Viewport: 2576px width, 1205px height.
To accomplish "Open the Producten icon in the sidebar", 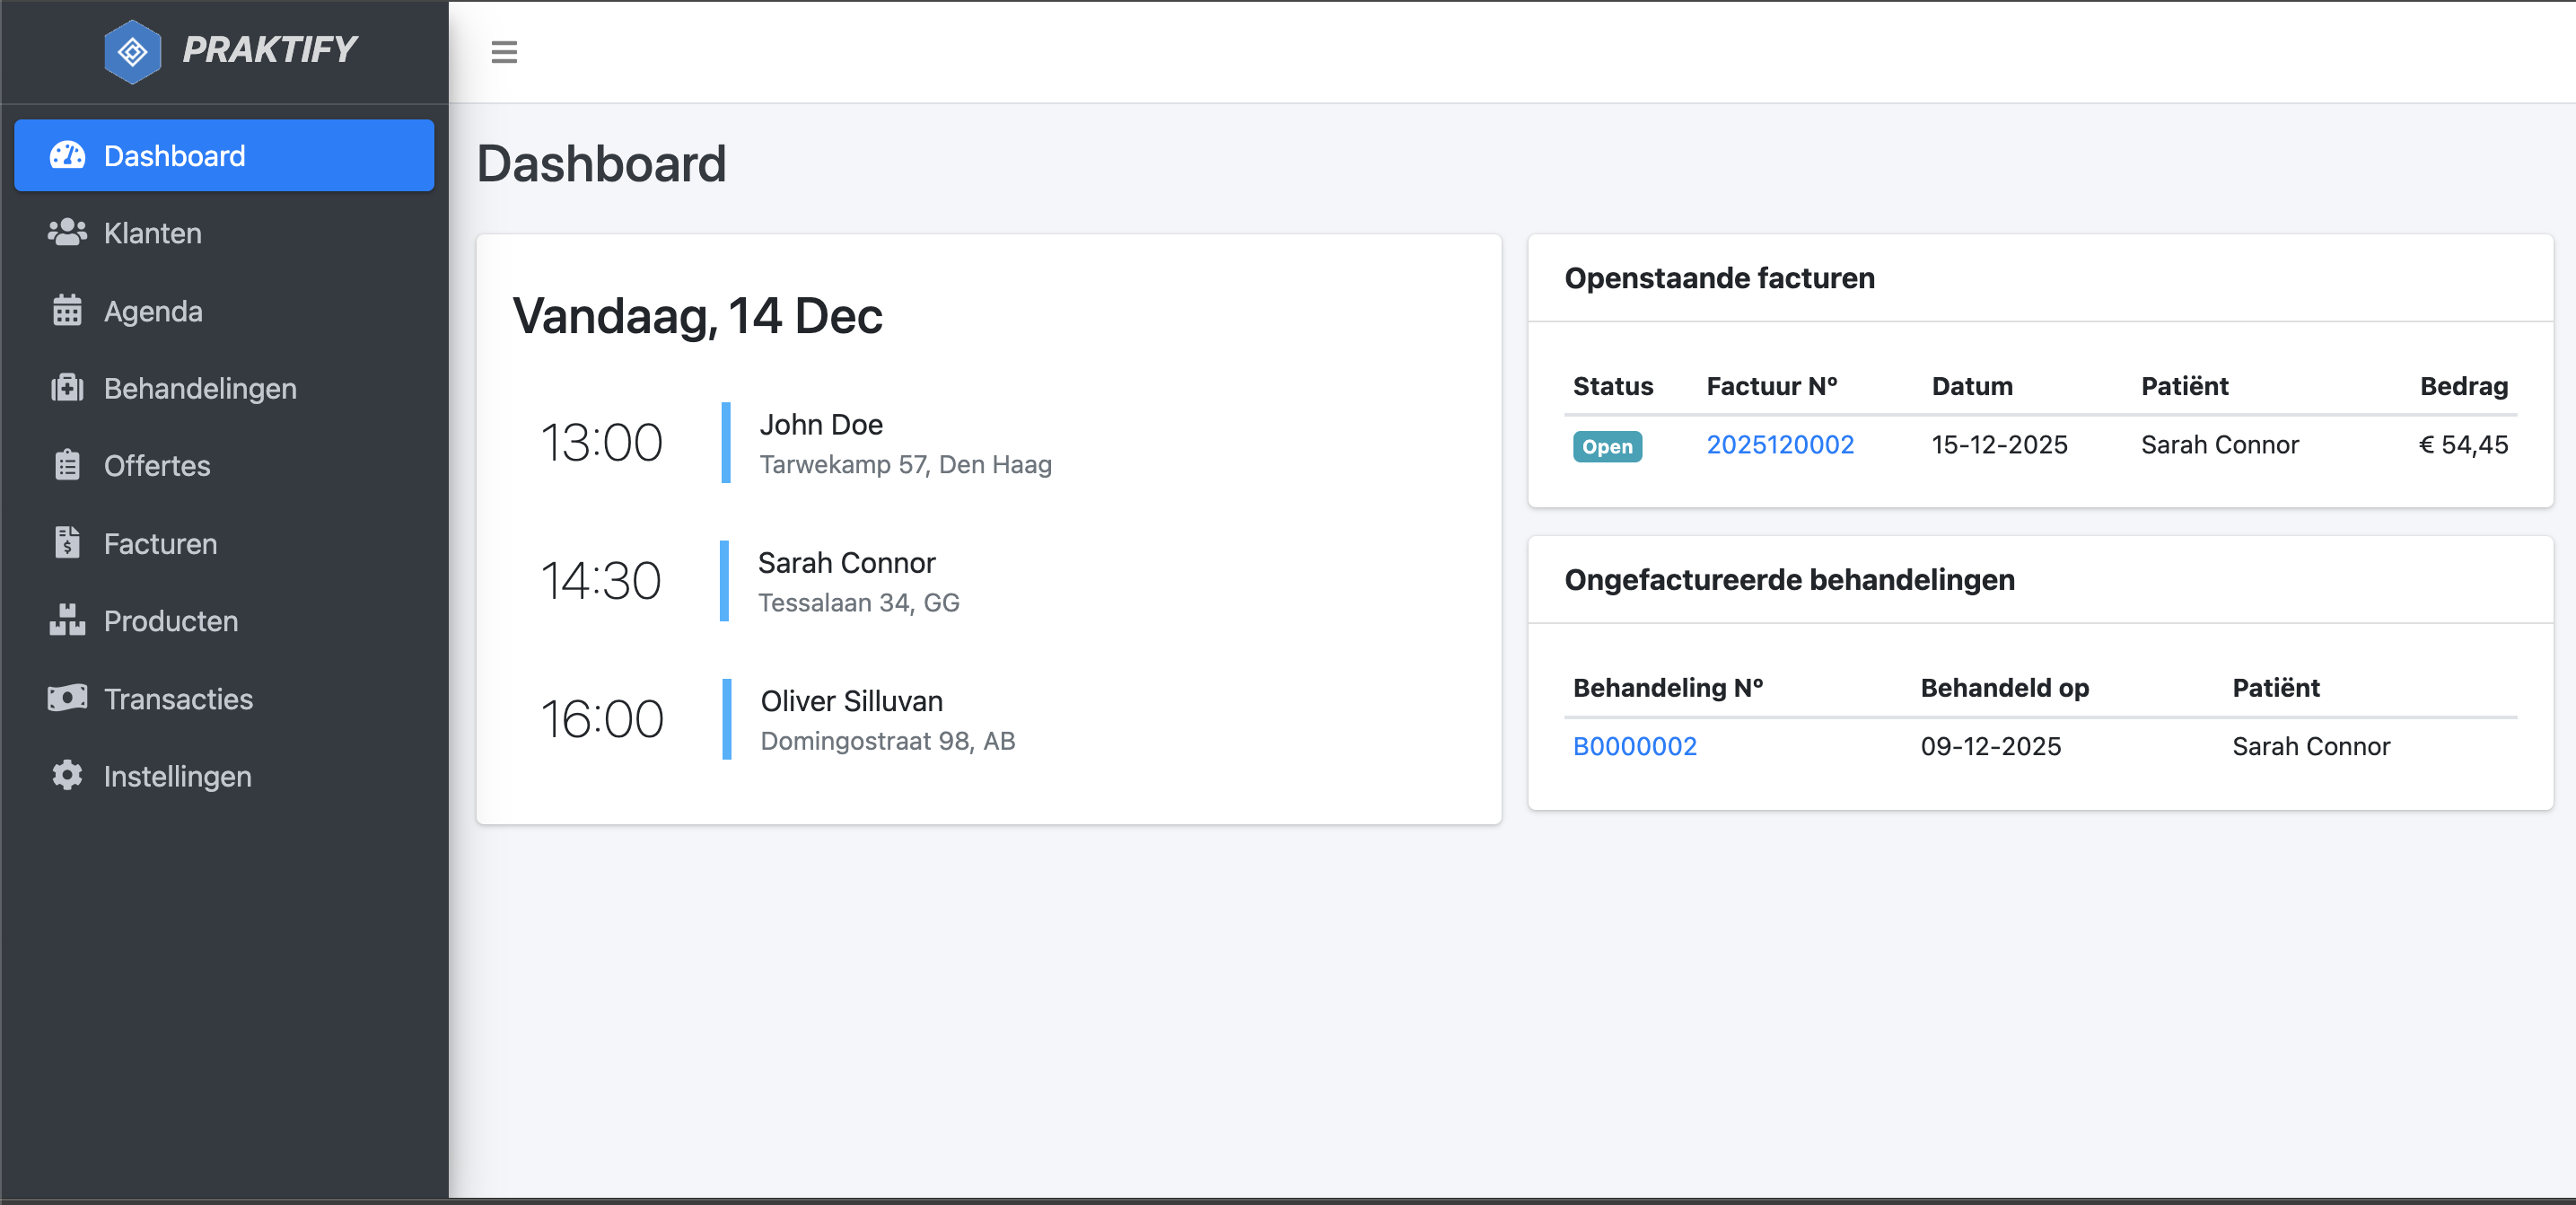I will click(x=66, y=621).
